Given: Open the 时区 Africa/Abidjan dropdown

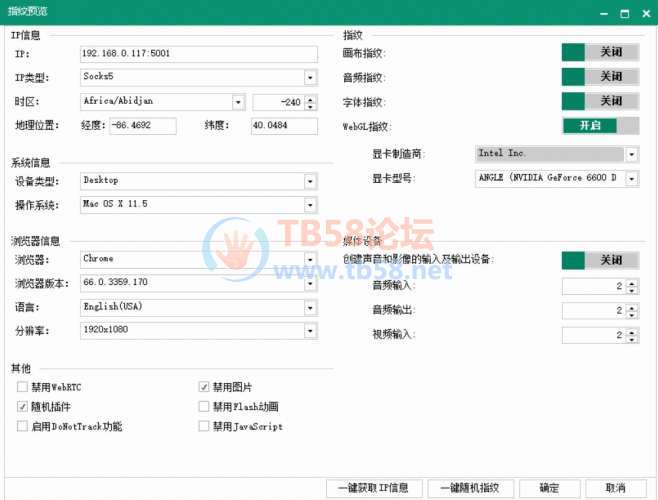Looking at the screenshot, I should [x=238, y=102].
